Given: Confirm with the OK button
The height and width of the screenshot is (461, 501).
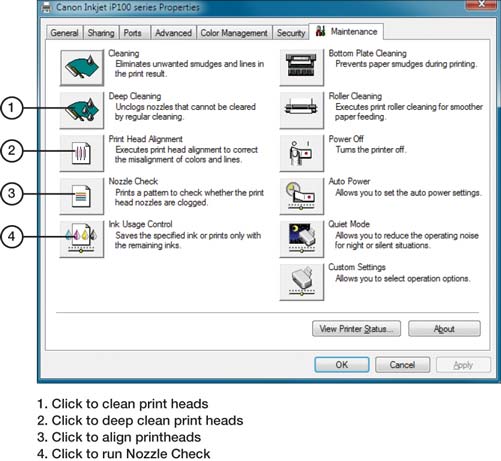Looking at the screenshot, I should coord(342,365).
